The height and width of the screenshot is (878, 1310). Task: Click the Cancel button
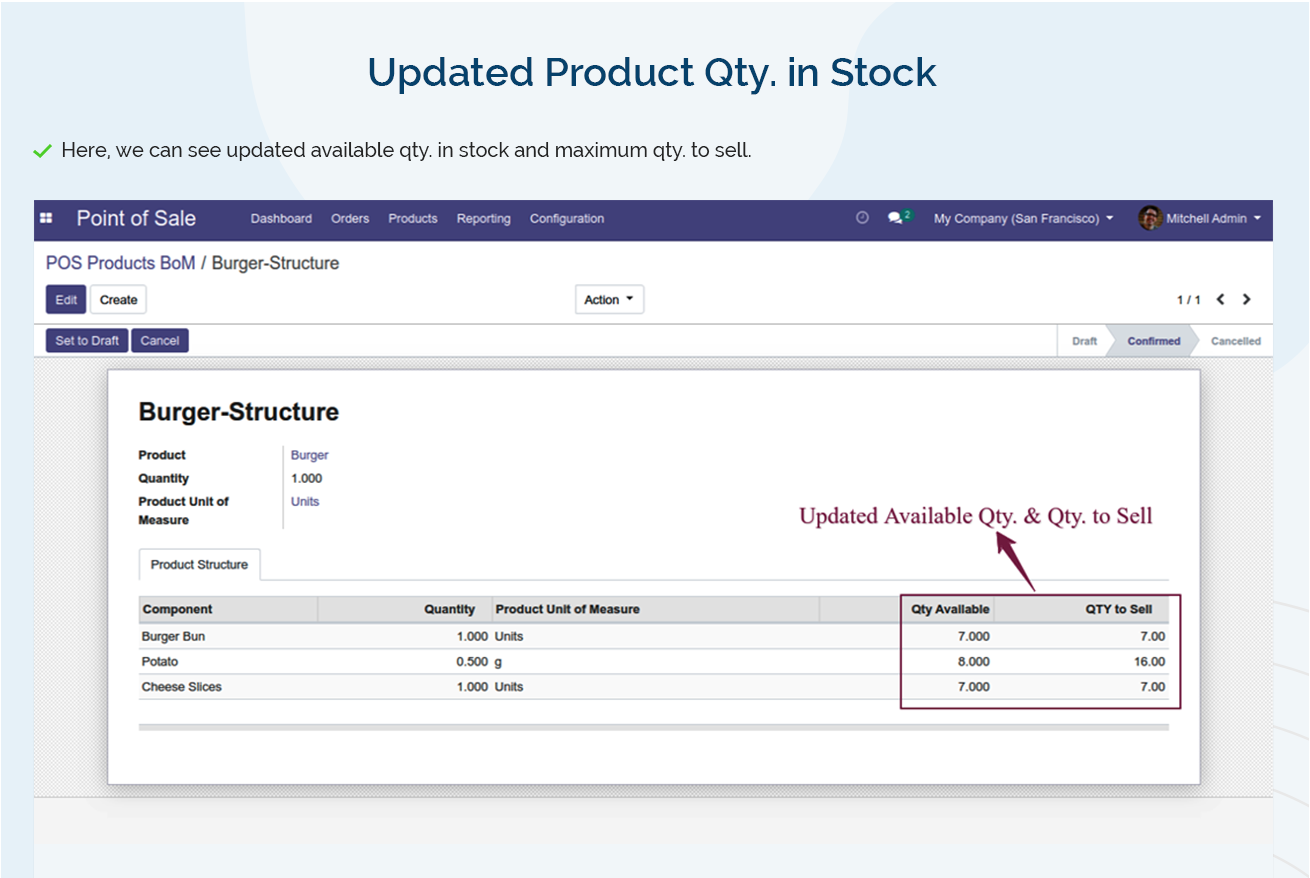[160, 341]
